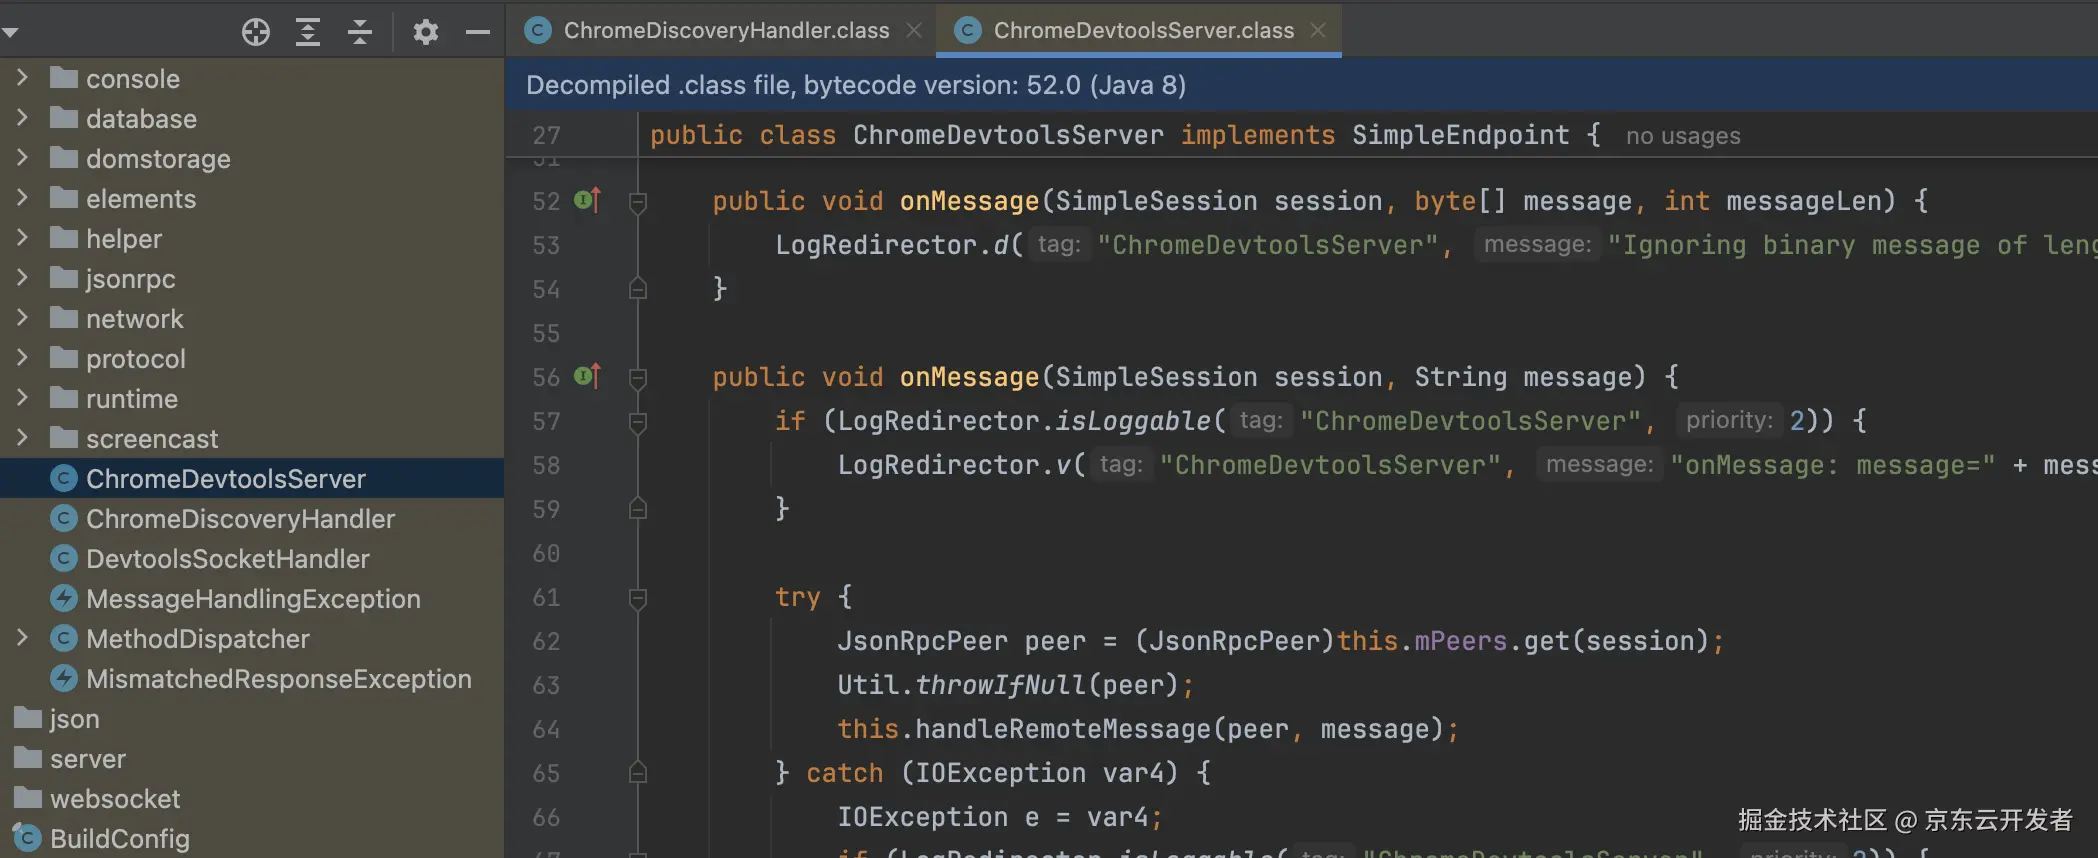Toggle code fold for try block line 61
Screen dimensions: 2098x858
click(638, 599)
